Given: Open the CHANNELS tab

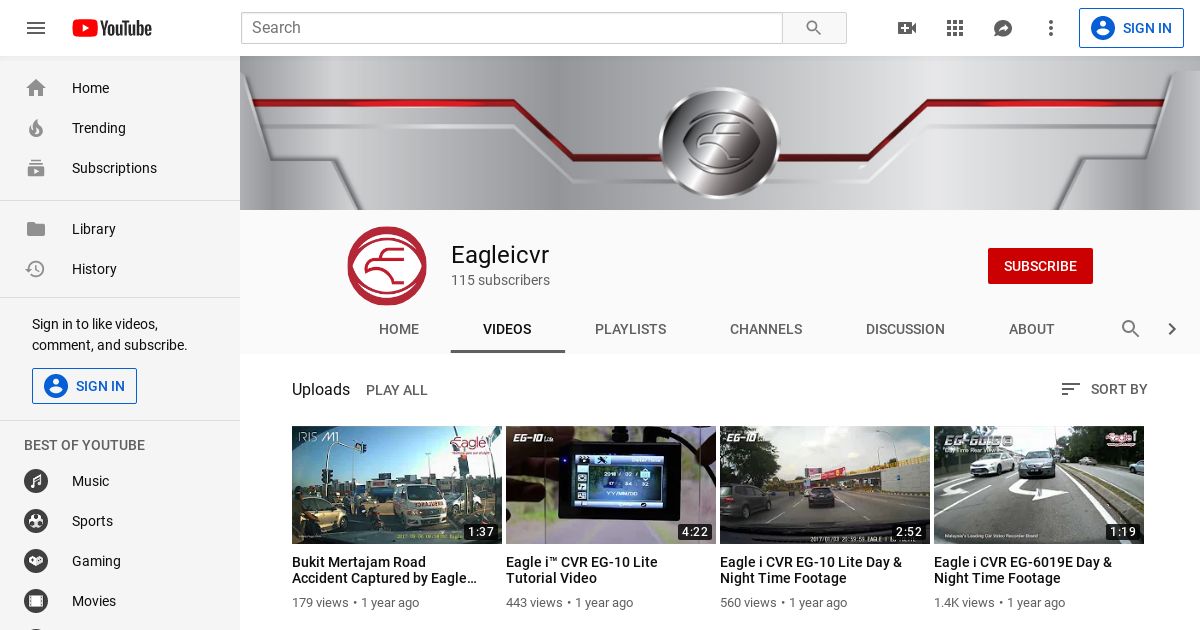Looking at the screenshot, I should coord(766,329).
